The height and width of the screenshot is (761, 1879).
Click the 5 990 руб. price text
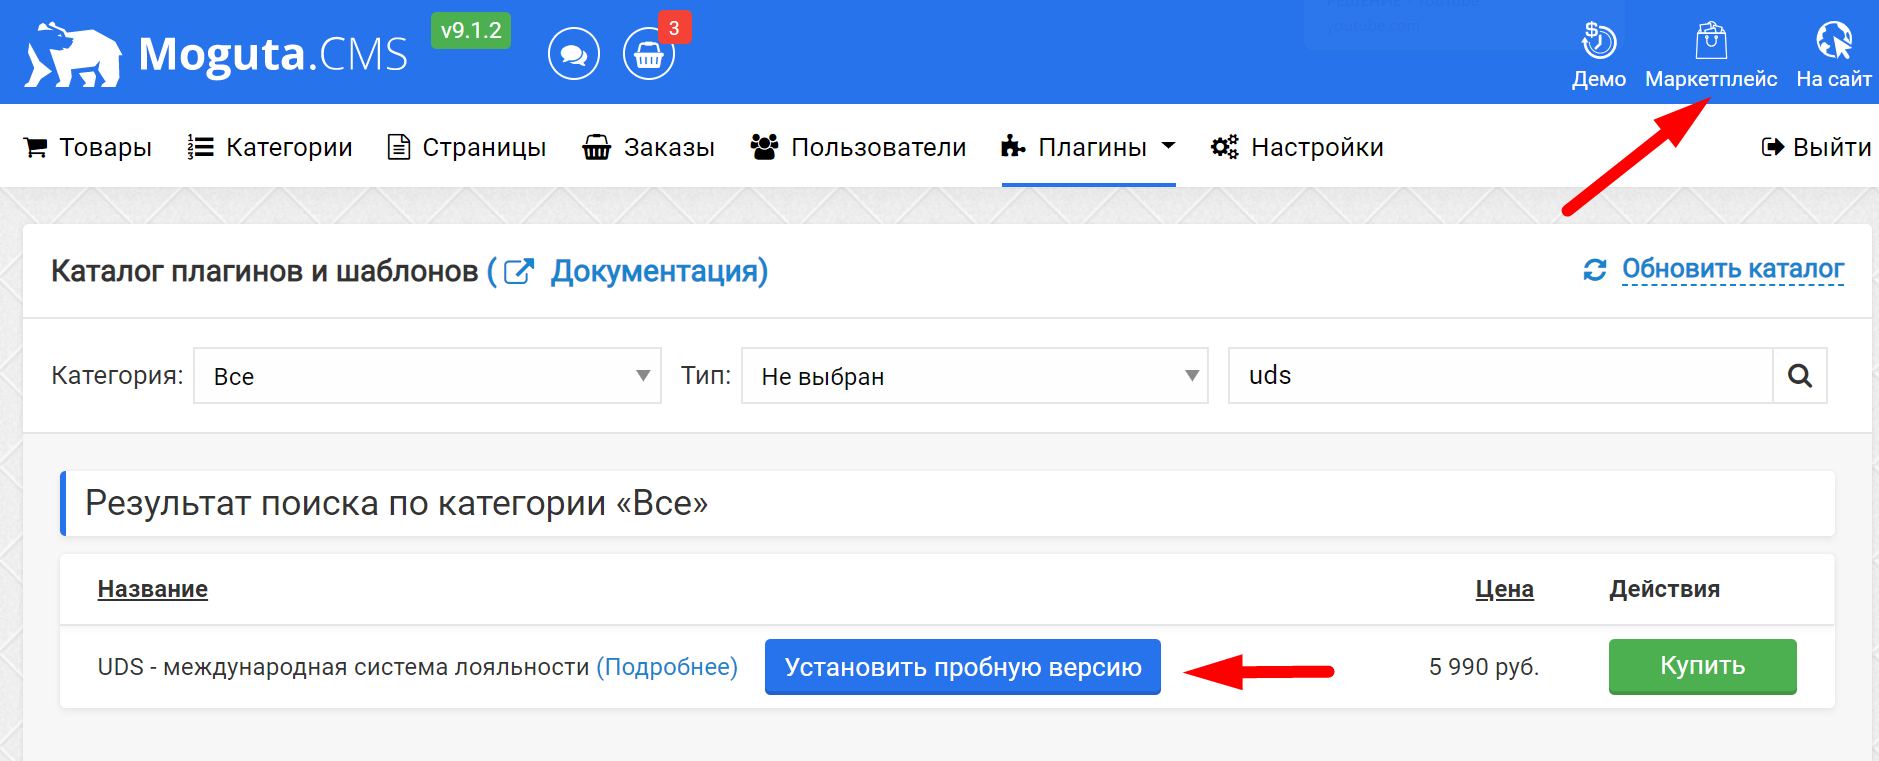(x=1484, y=667)
